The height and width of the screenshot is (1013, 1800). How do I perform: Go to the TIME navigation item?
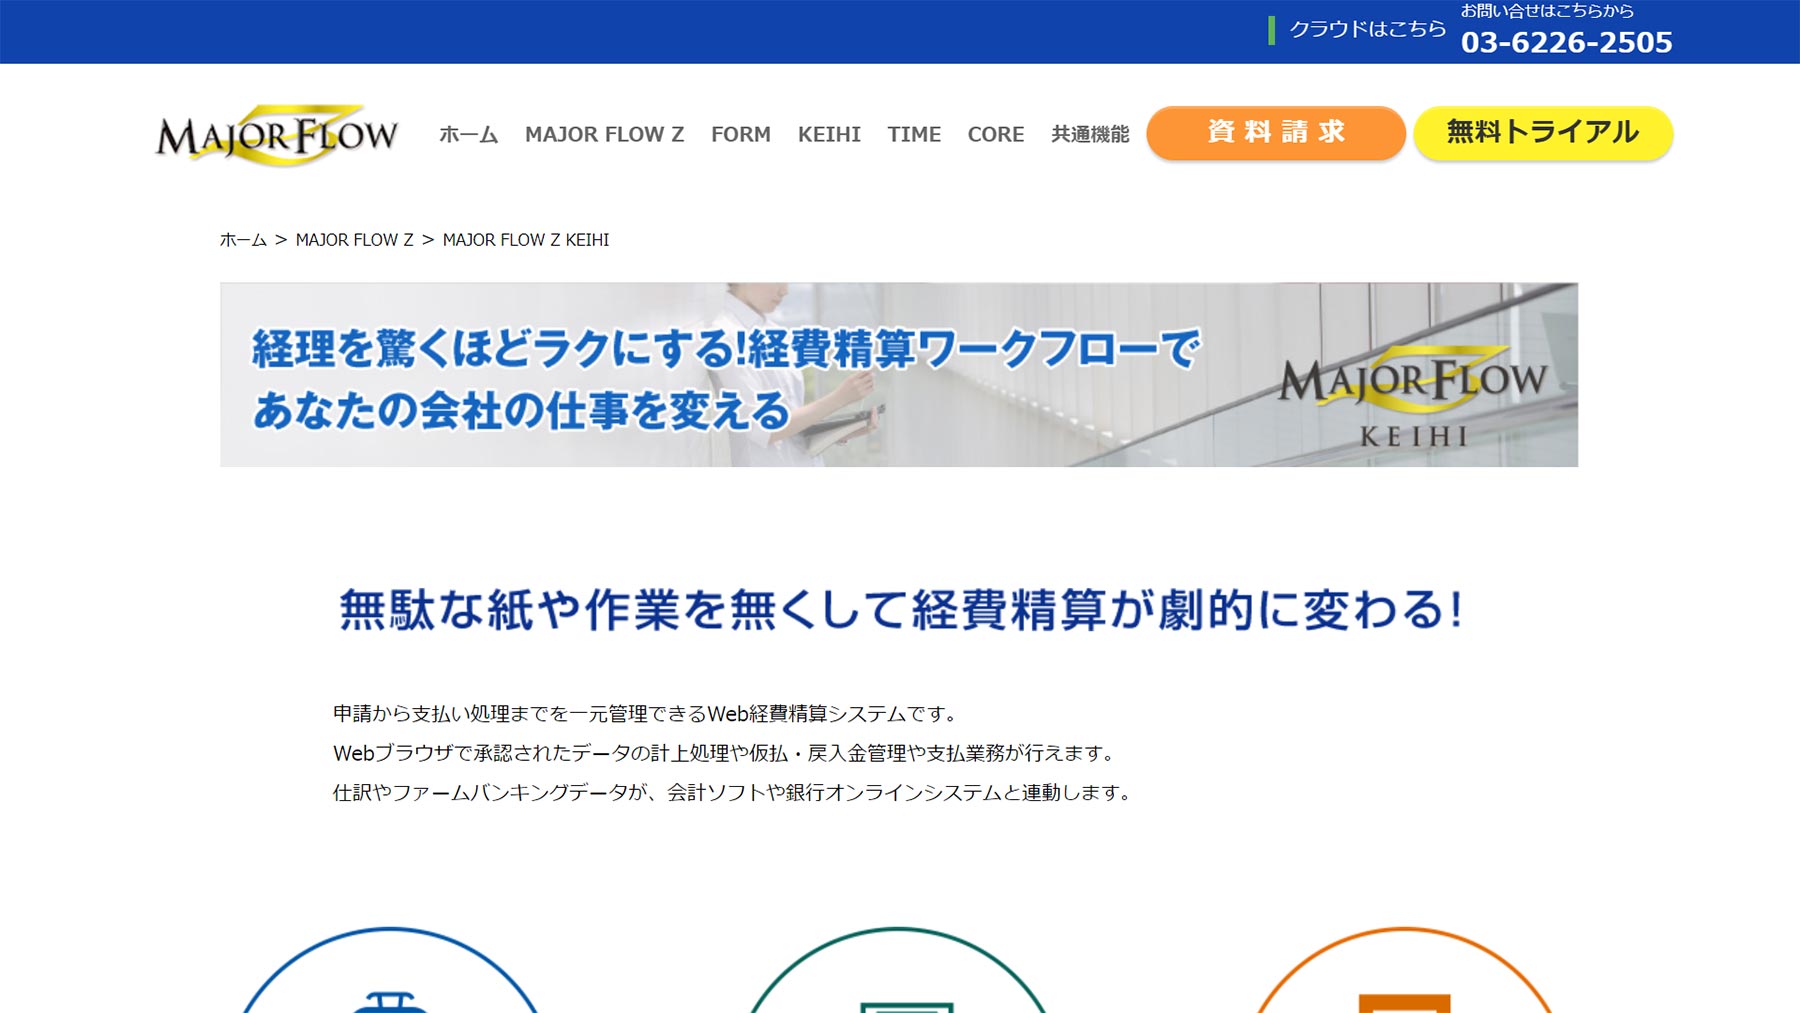coord(914,134)
